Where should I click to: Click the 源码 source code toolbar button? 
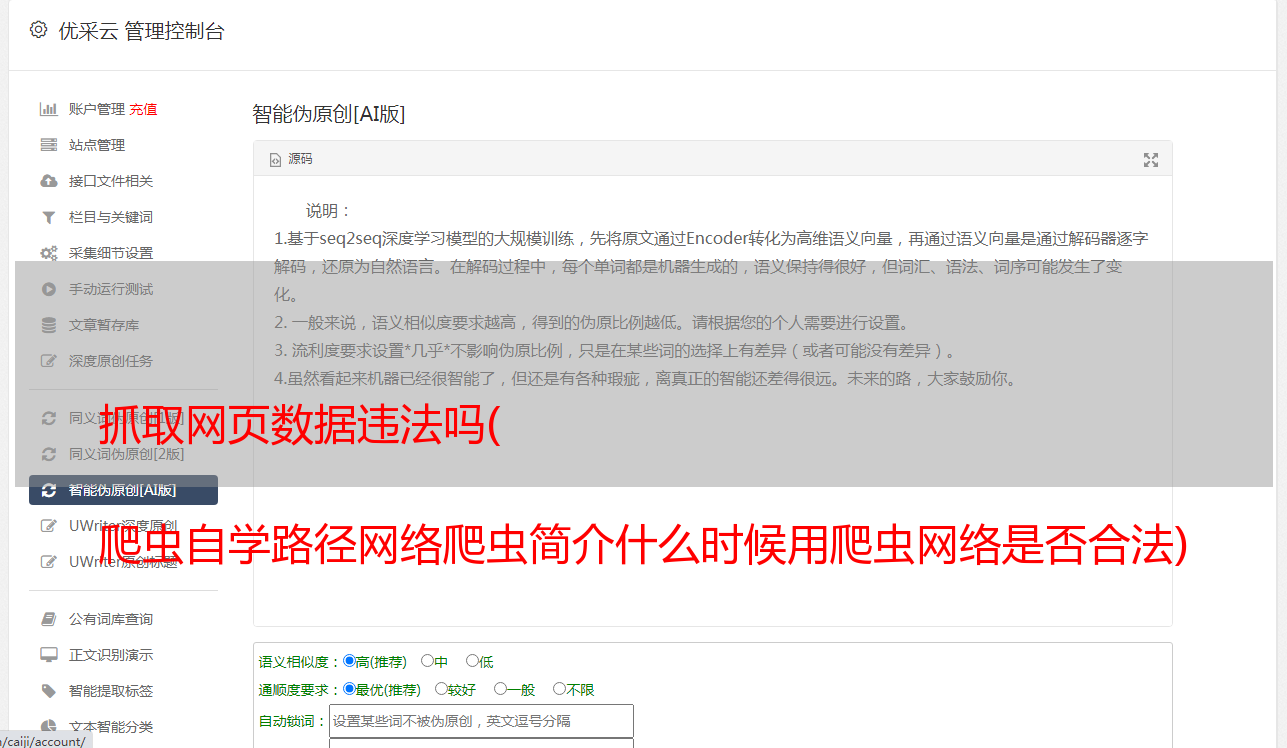point(291,159)
